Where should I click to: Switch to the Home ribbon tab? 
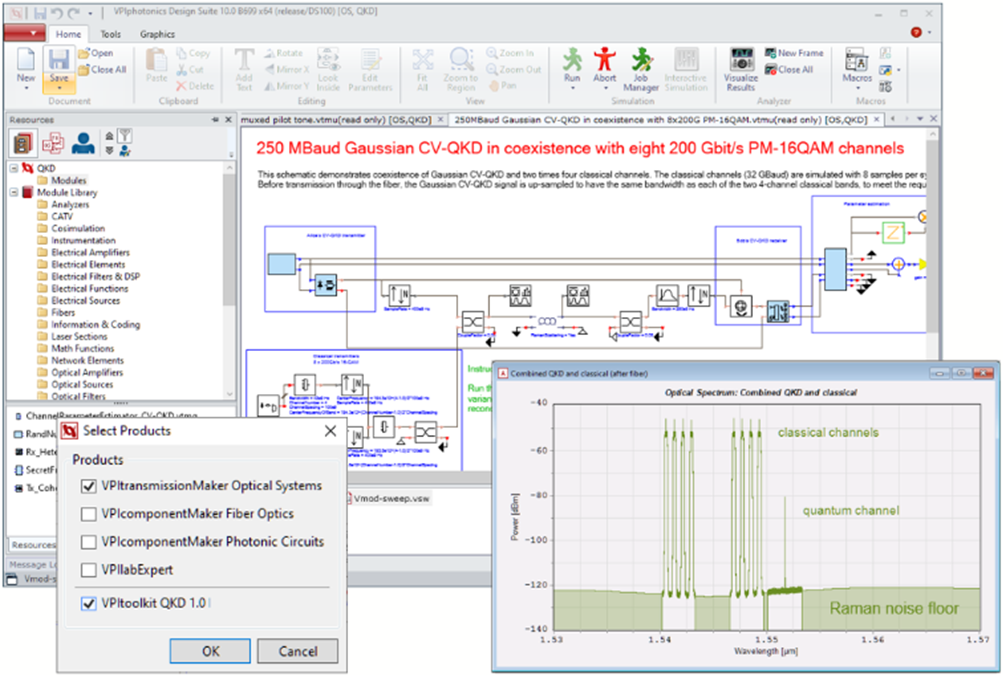pyautogui.click(x=68, y=34)
